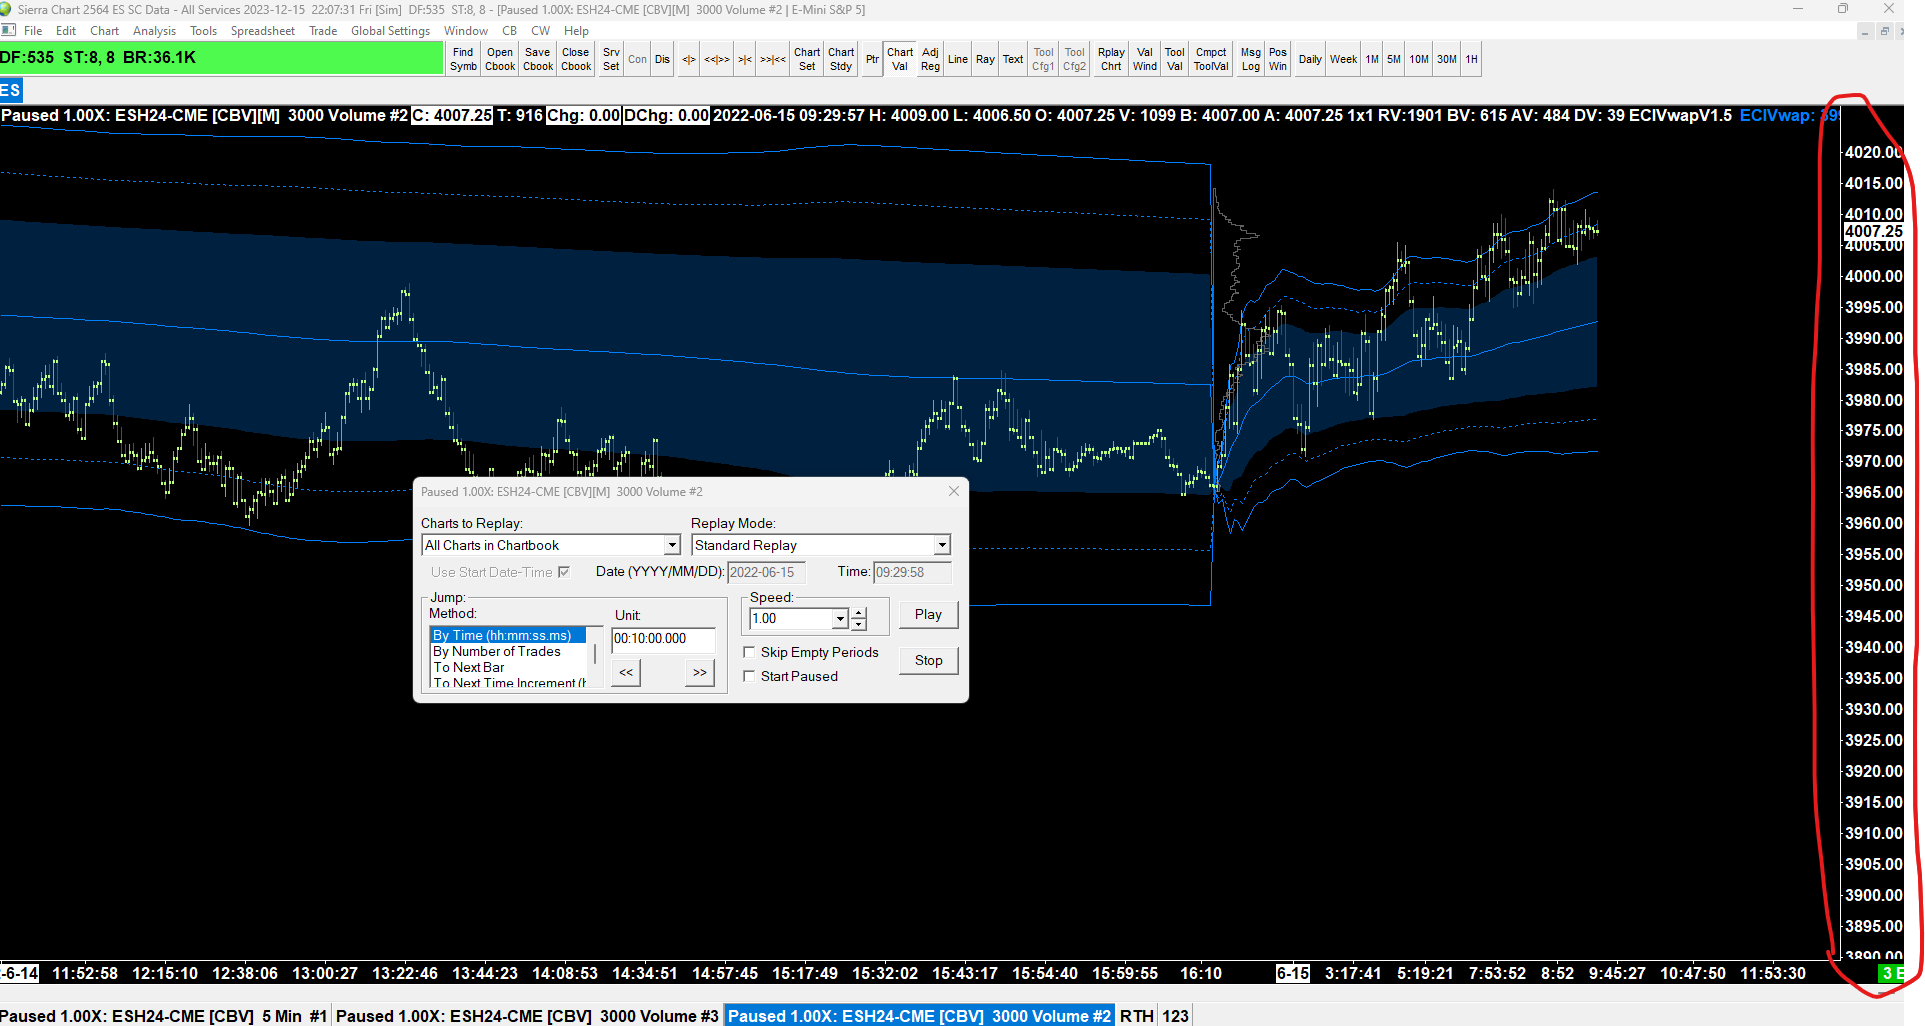Choose the Ray drawing tool
The width and height of the screenshot is (1925, 1026).
(x=985, y=59)
